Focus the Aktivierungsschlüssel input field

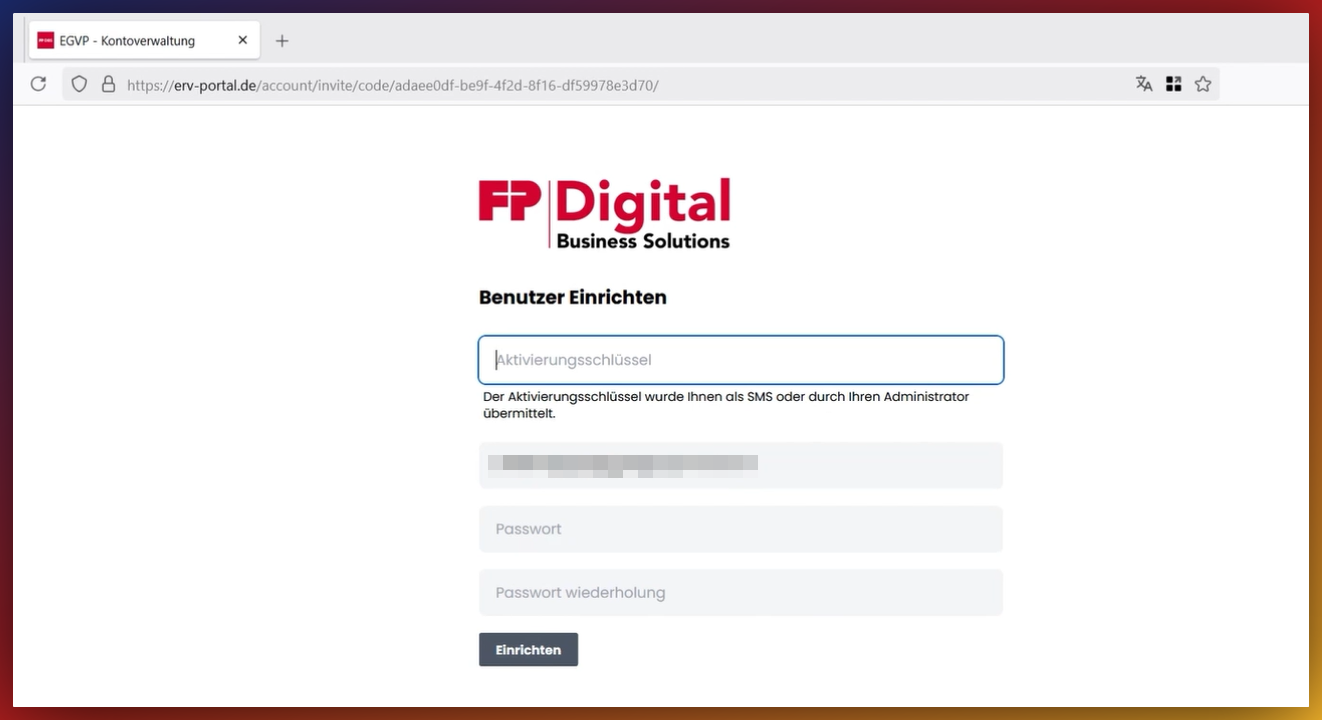[x=741, y=360]
